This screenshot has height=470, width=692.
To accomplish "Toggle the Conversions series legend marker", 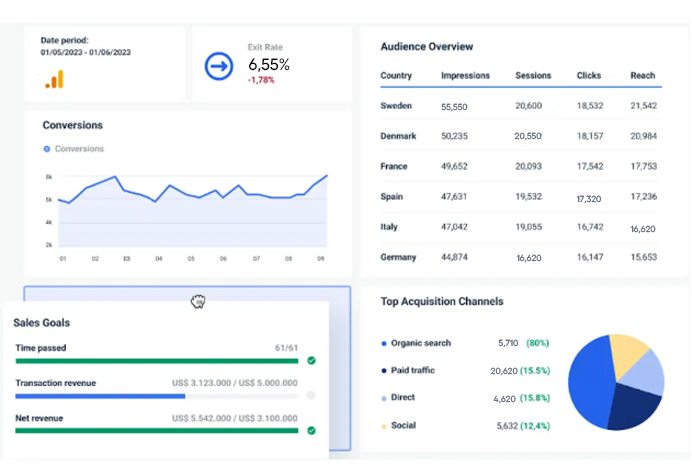I will 46,149.
